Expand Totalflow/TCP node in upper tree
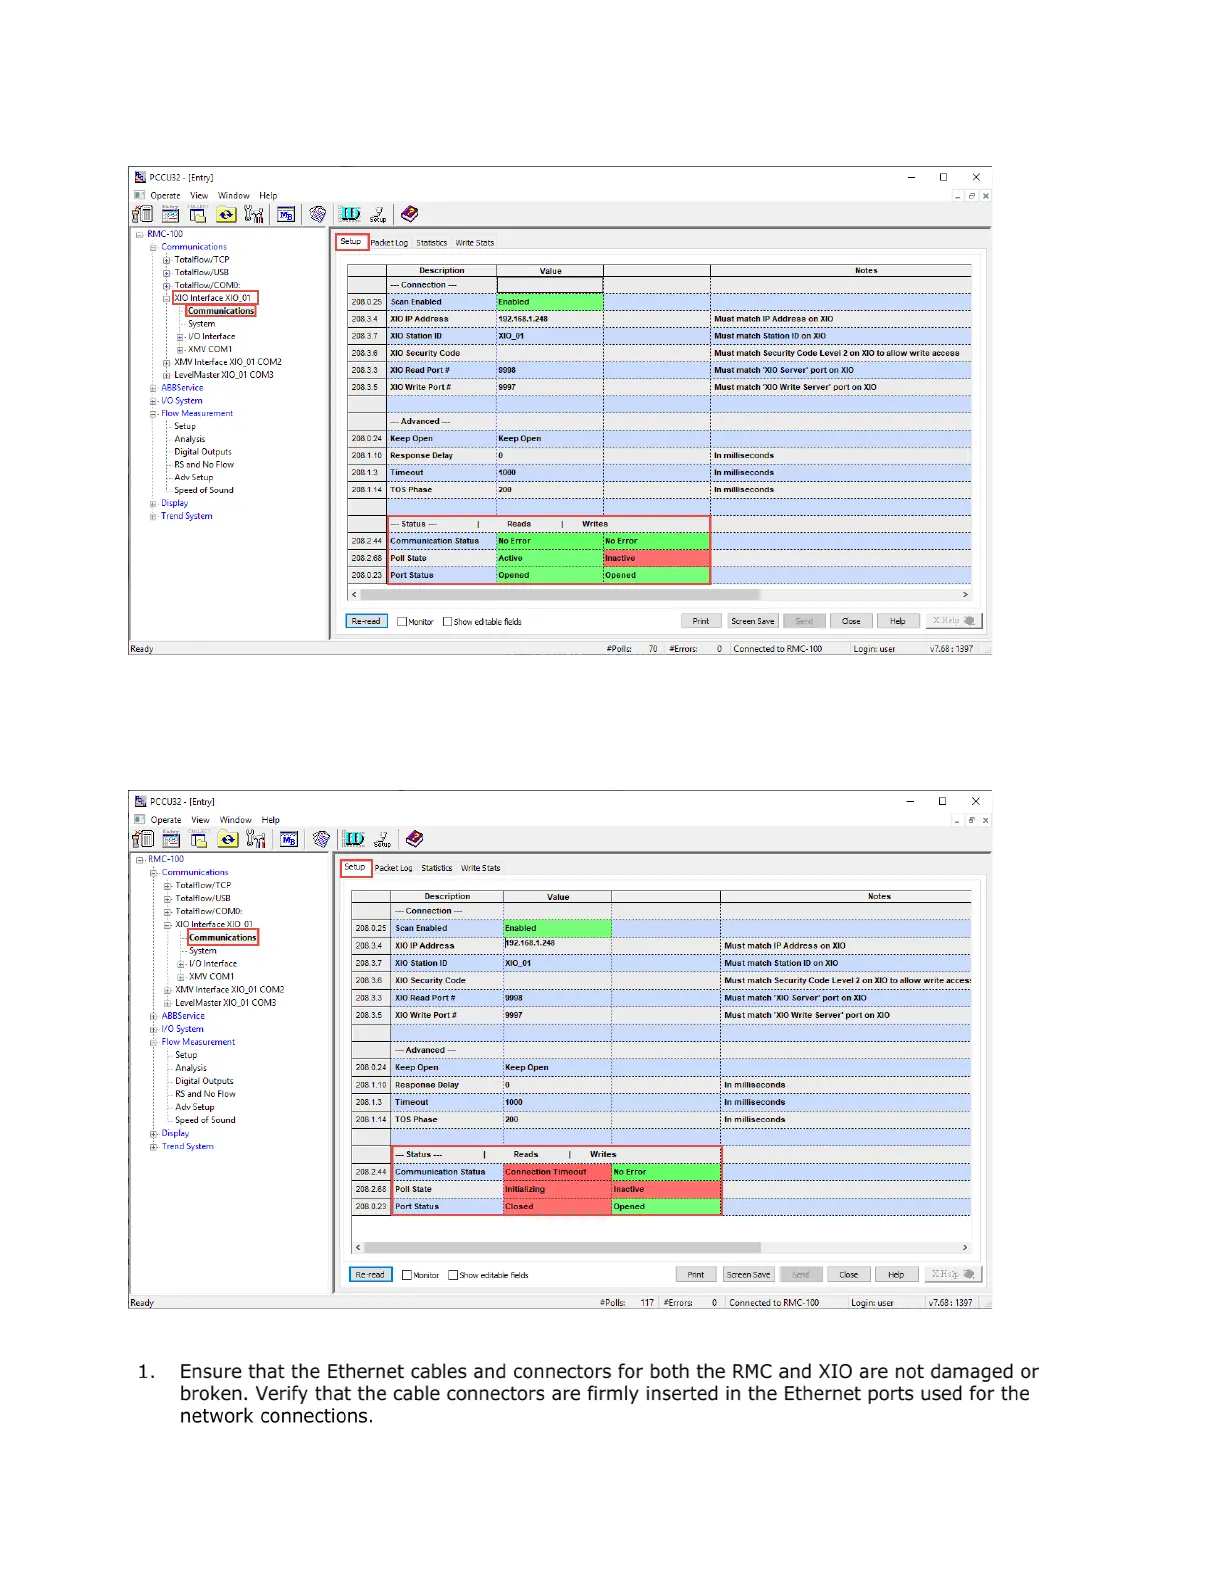 click(167, 260)
